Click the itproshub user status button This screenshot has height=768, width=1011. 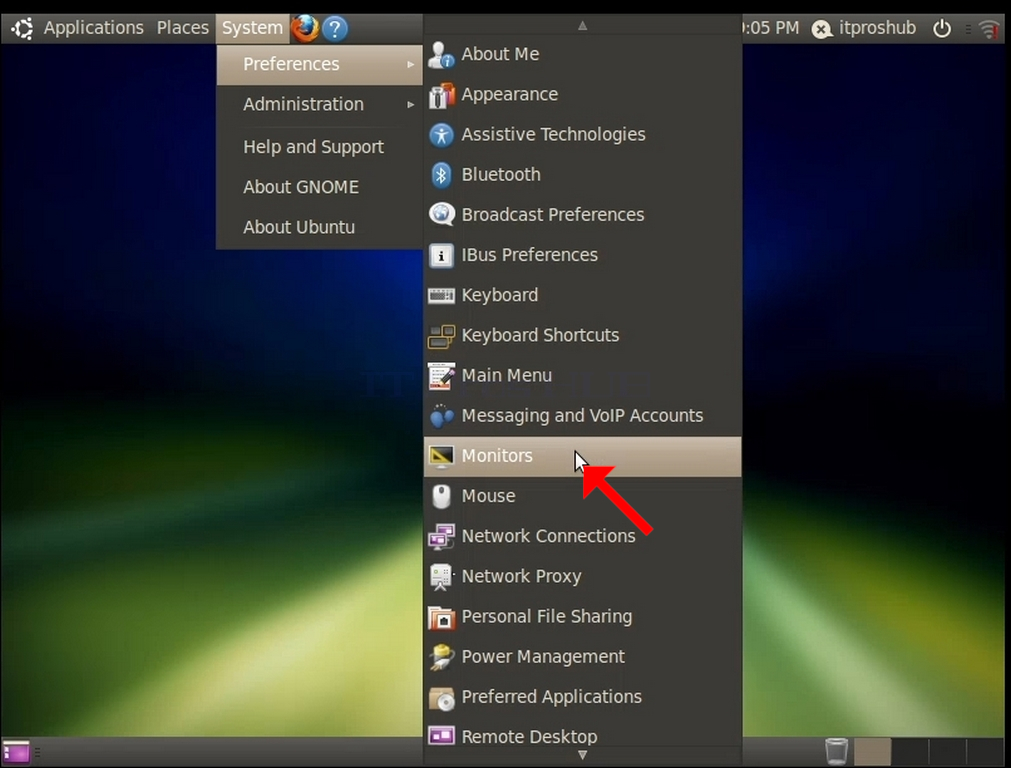tap(864, 28)
